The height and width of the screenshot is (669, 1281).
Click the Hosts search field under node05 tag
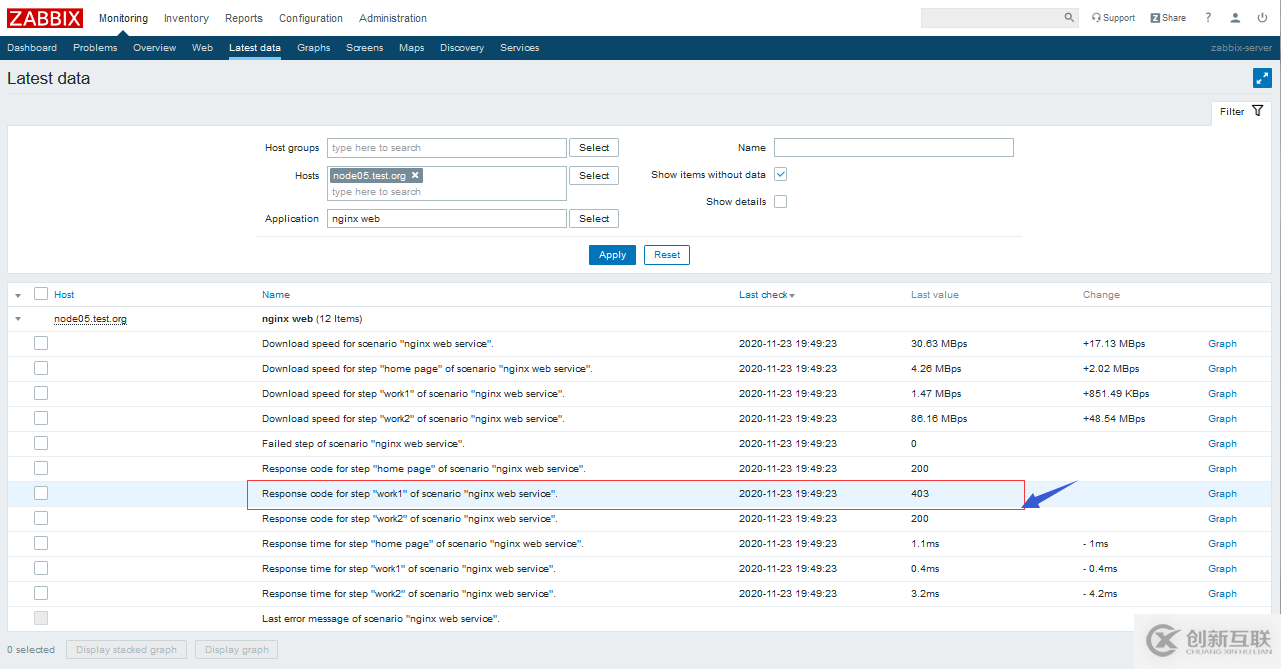(447, 192)
